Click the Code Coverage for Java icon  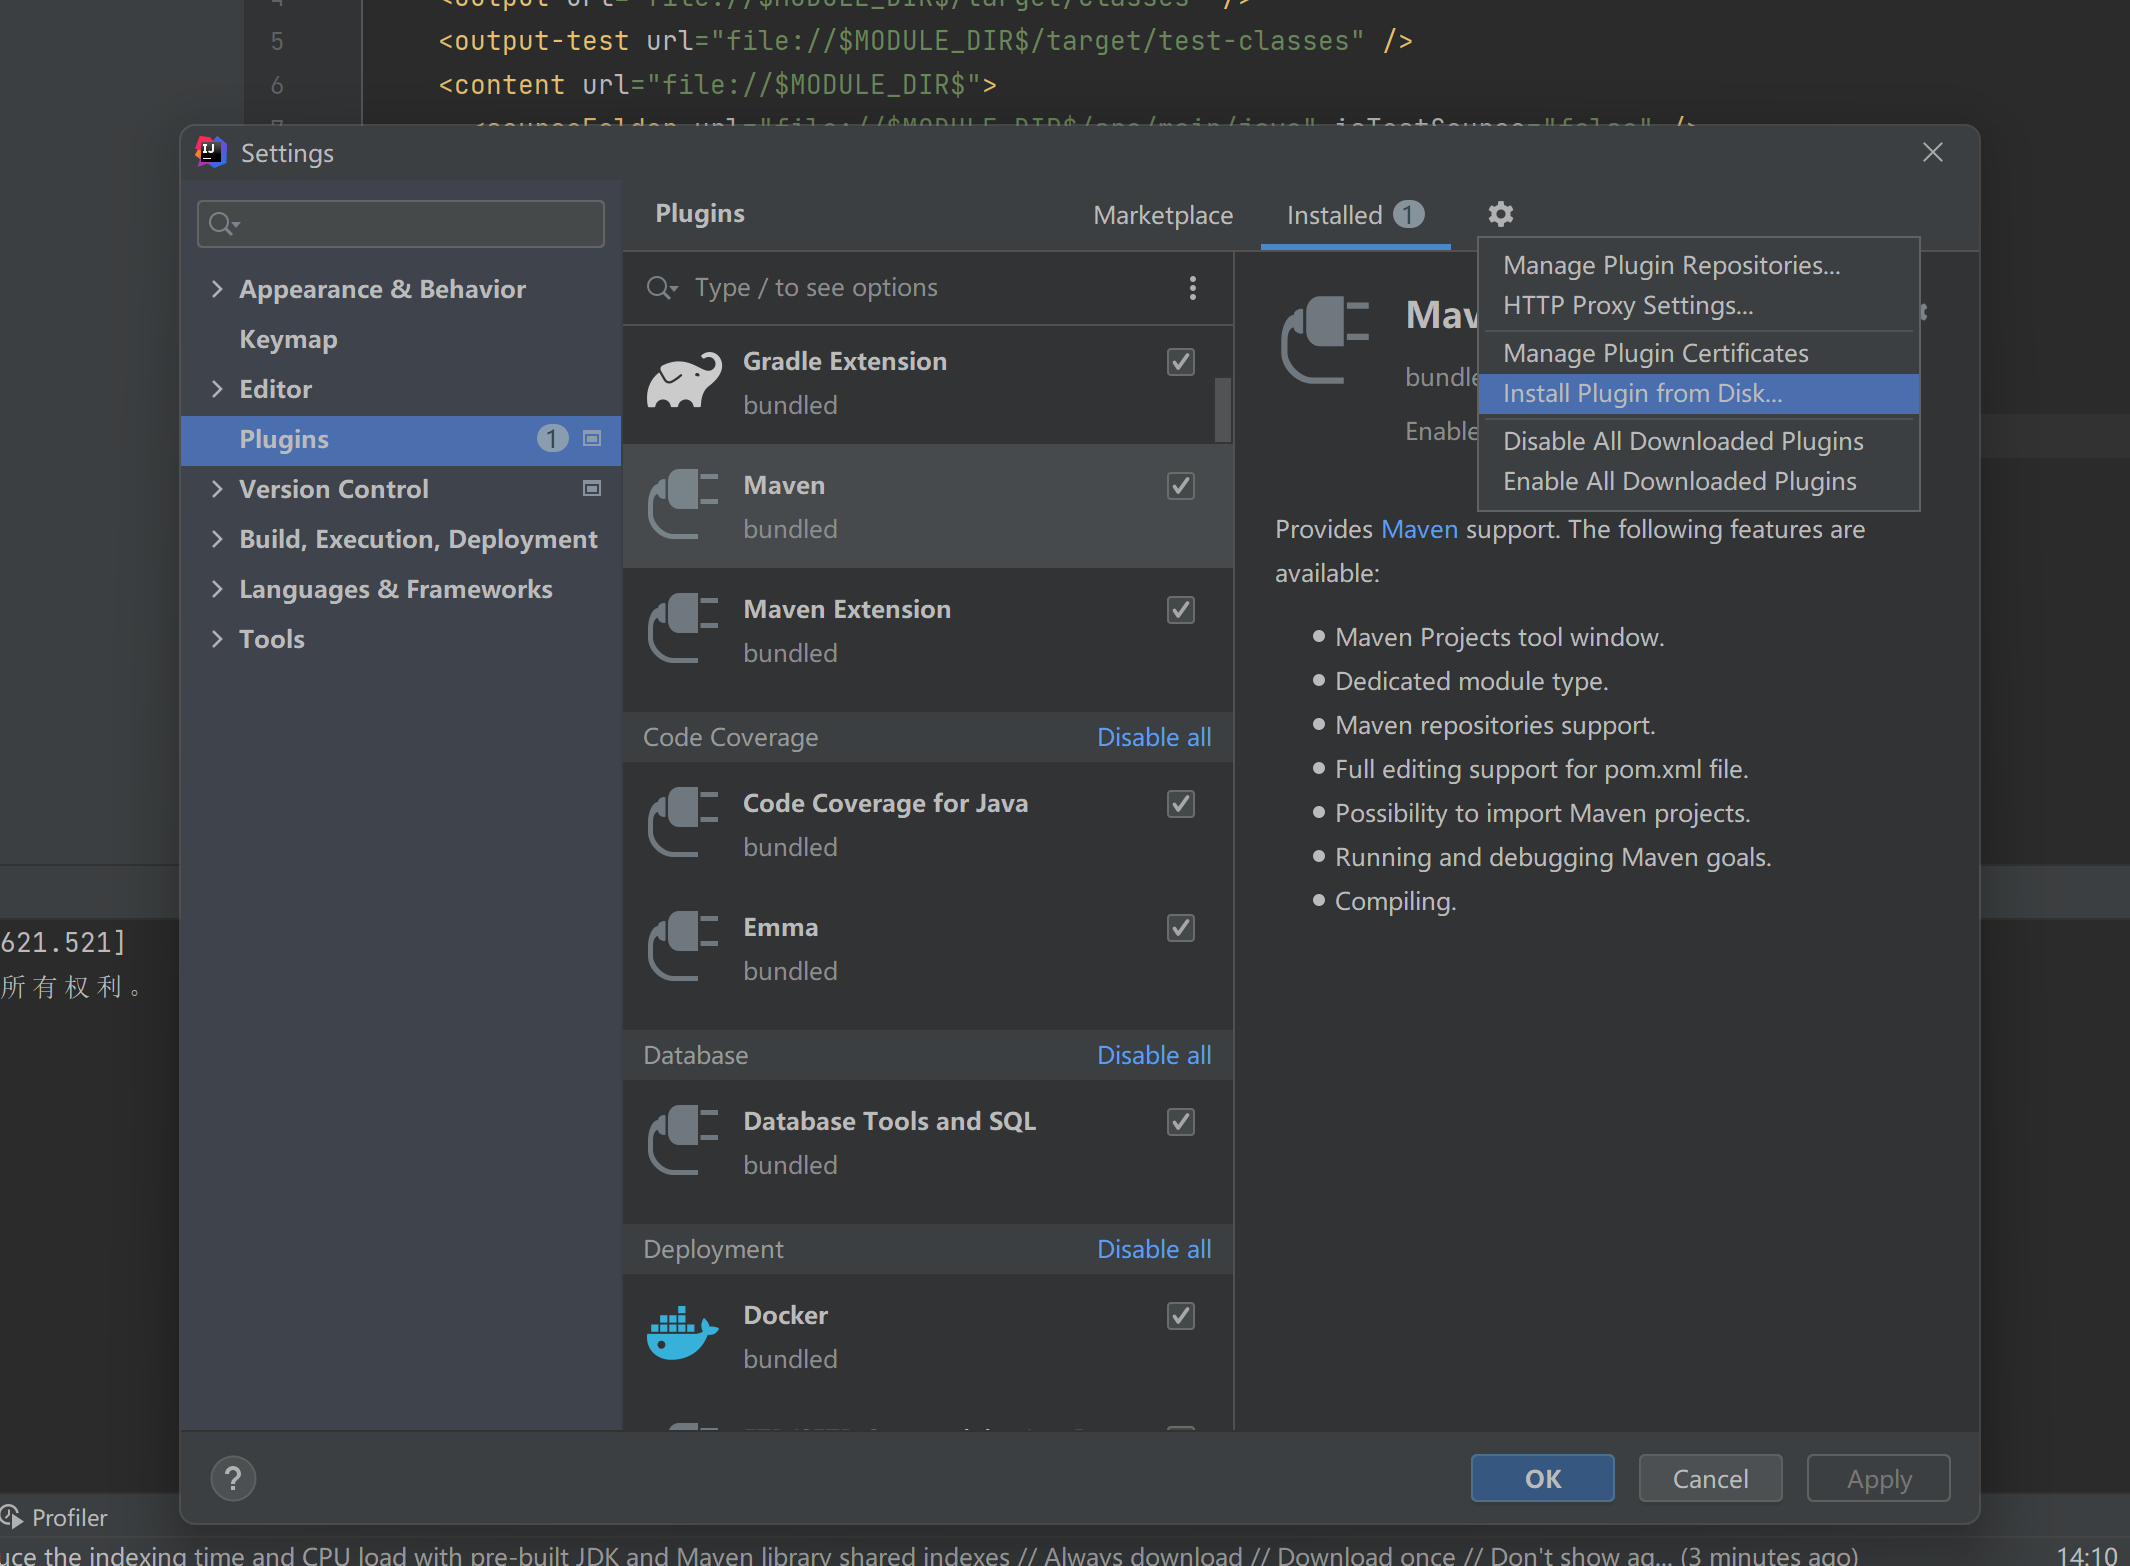pos(684,823)
